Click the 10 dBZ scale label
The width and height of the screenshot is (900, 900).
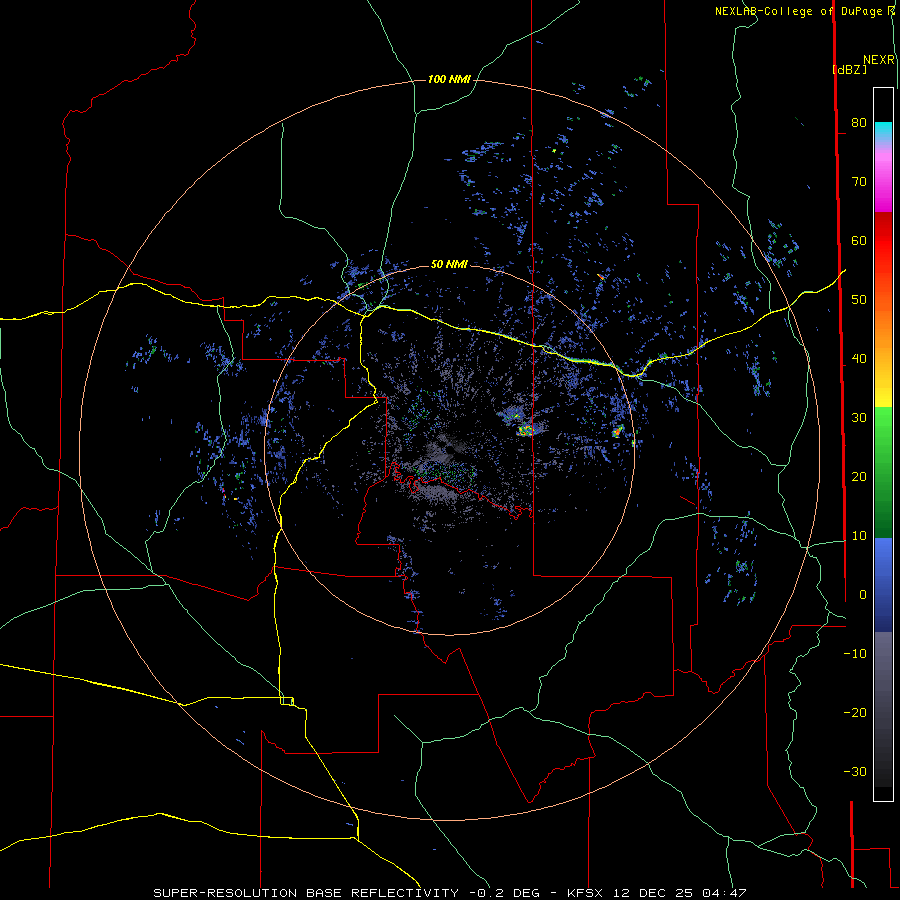[859, 536]
